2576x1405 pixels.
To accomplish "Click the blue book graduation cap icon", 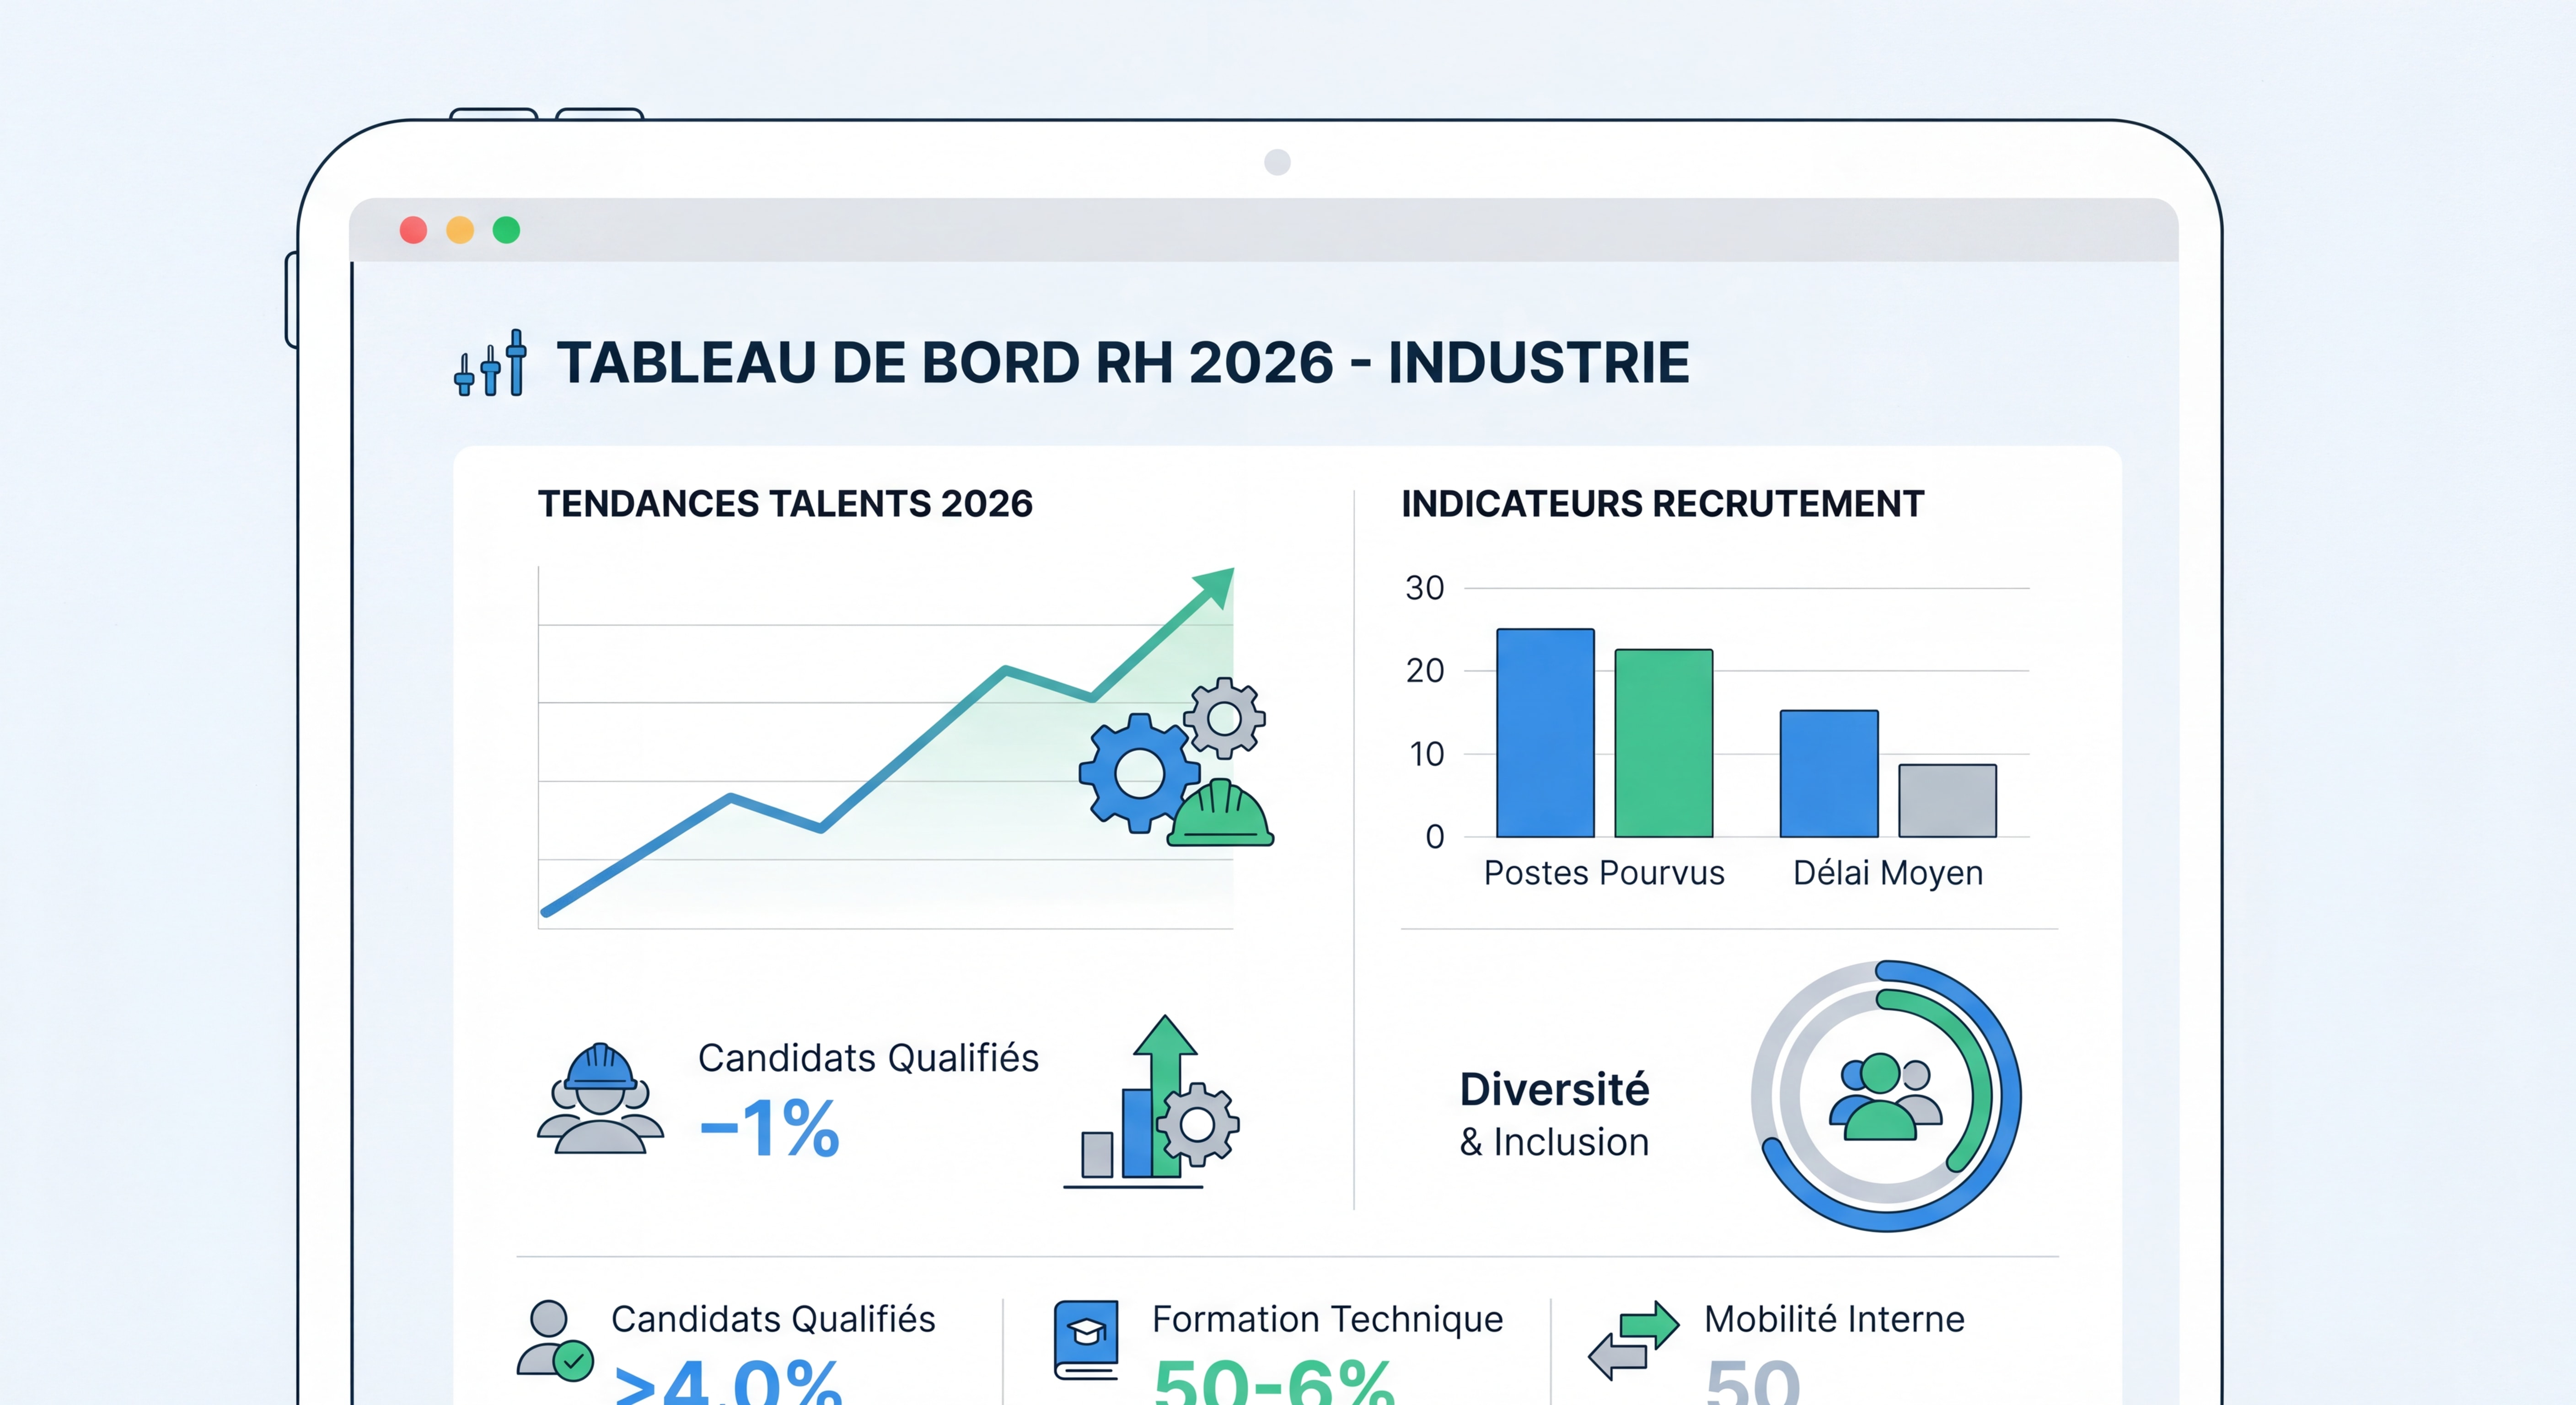I will tap(1086, 1340).
